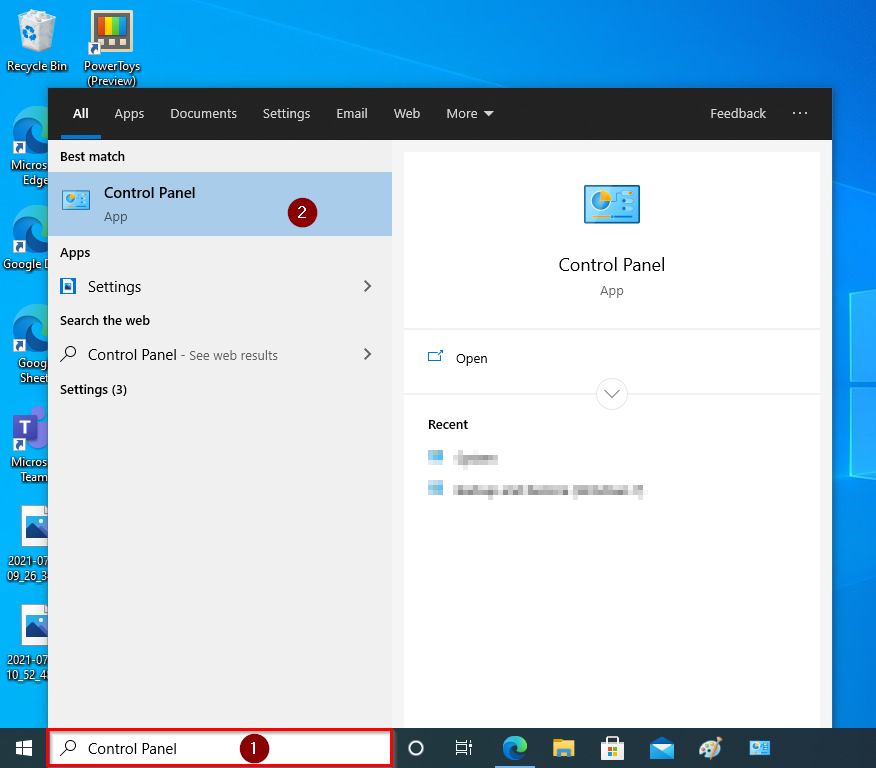Open Control Panel best match result
Screen dimensions: 876x768
tap(150, 203)
